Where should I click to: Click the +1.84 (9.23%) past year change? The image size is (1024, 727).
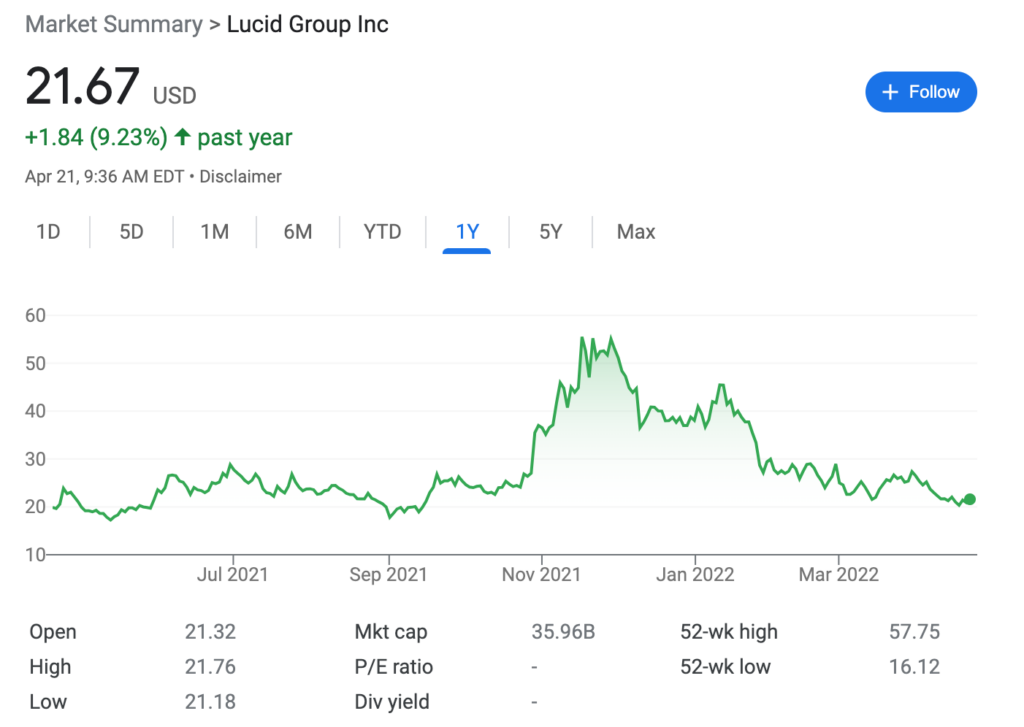[x=159, y=137]
